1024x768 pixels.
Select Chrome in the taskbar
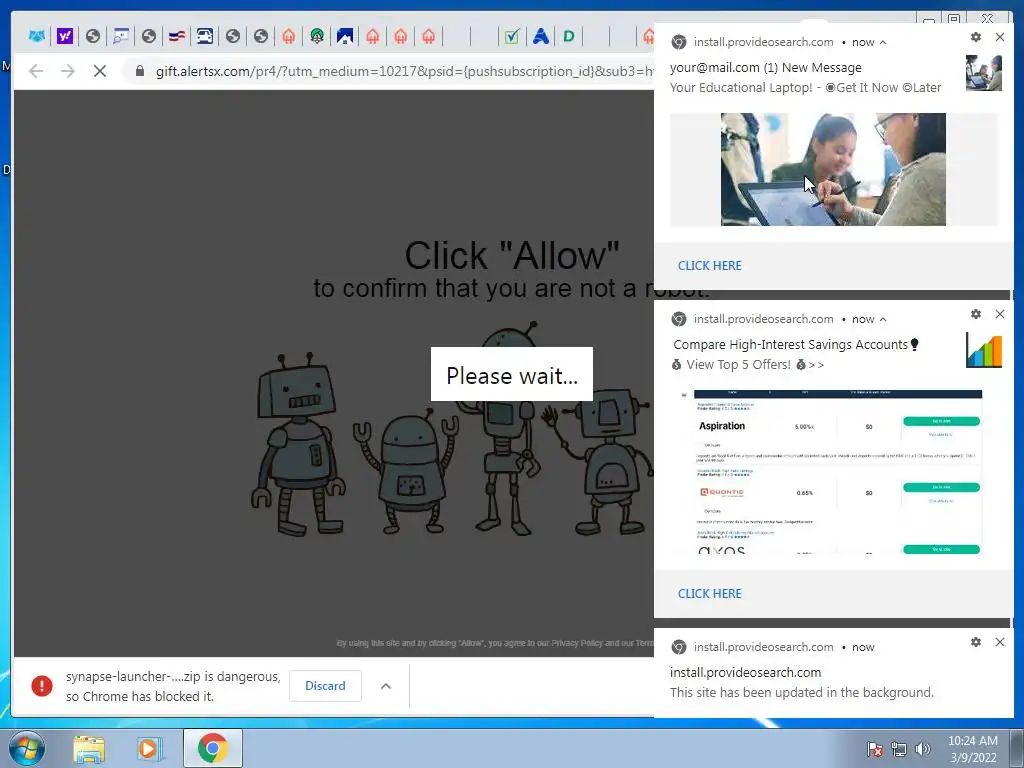(213, 748)
